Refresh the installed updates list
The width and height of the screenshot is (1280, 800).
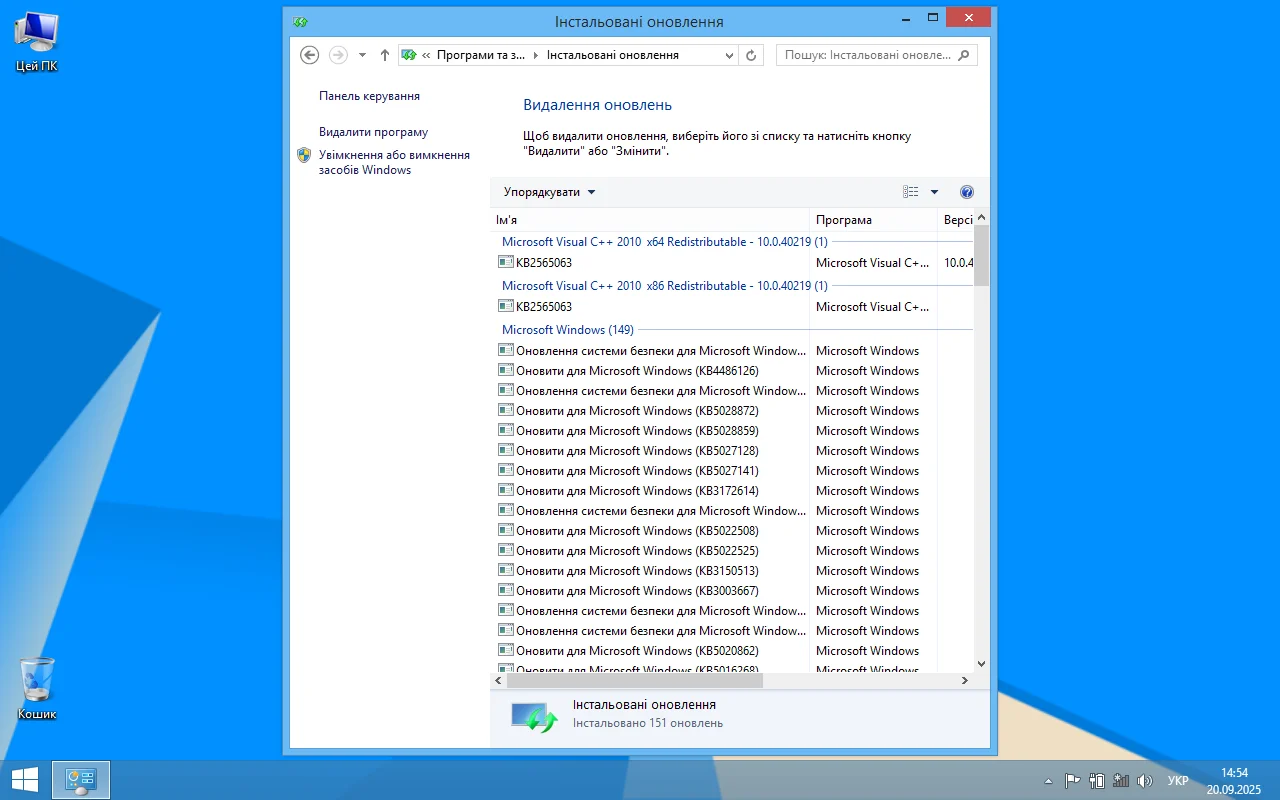(752, 55)
